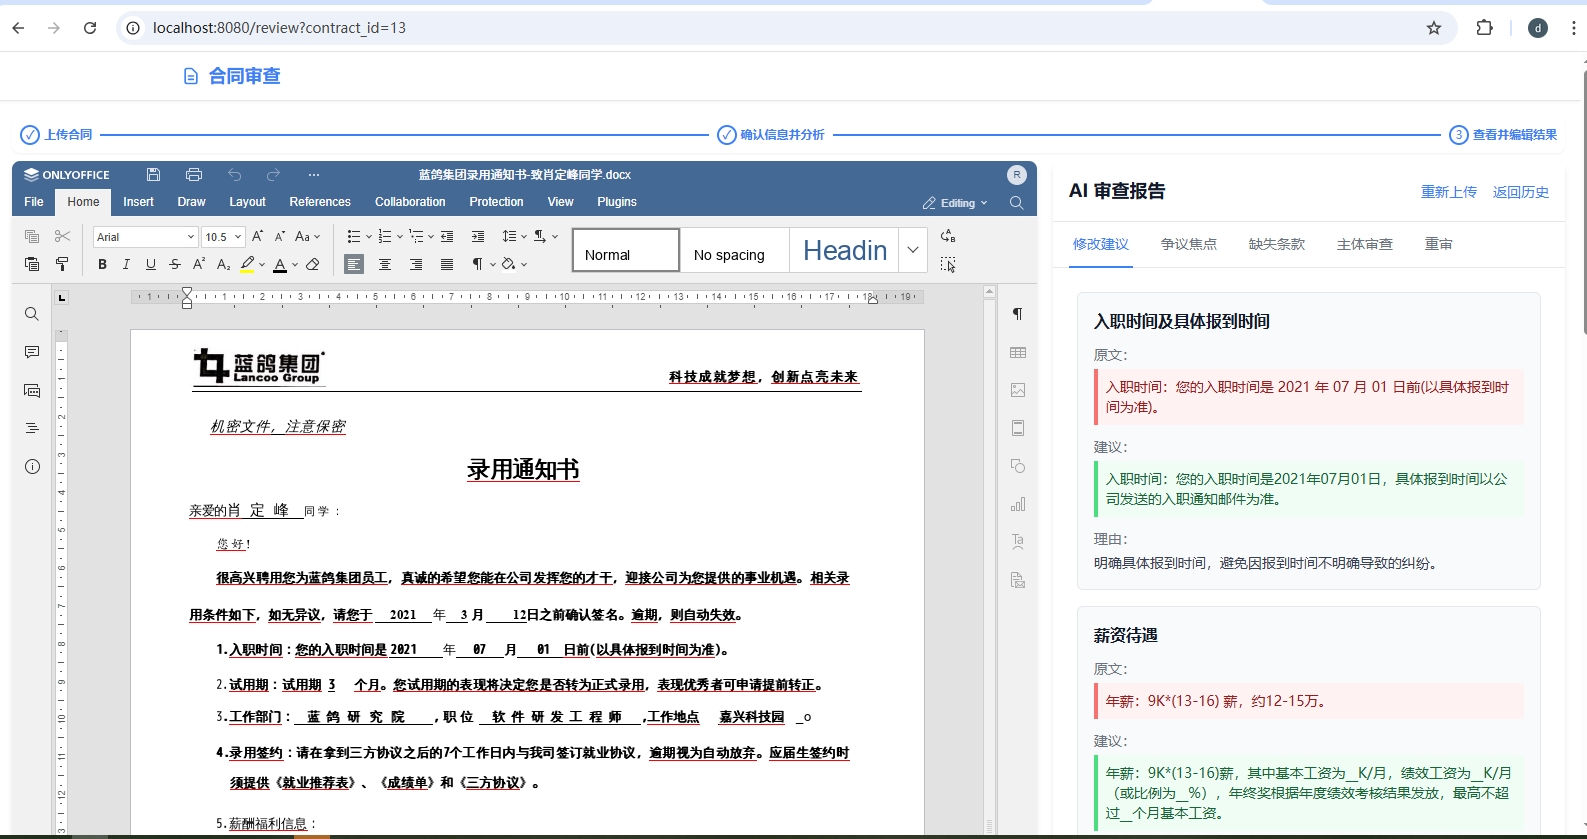Open the Bullets list dropdown arrow
The width and height of the screenshot is (1587, 839).
369,237
